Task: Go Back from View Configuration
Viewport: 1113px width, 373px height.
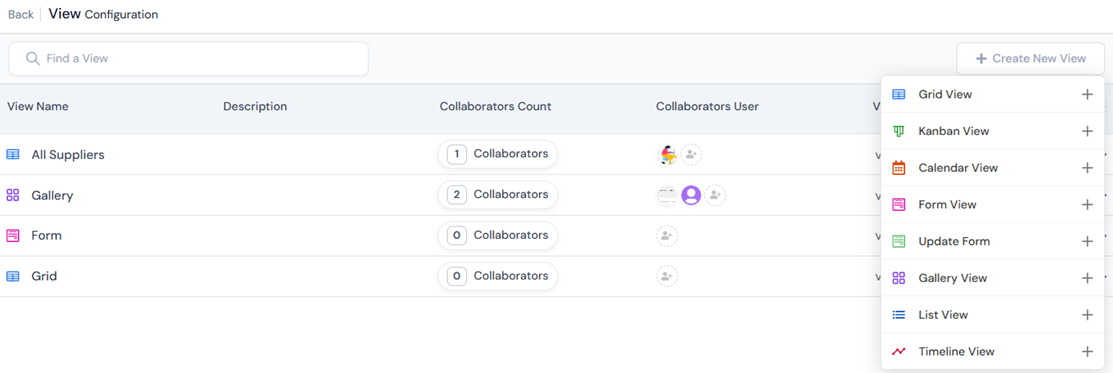Action: (21, 15)
